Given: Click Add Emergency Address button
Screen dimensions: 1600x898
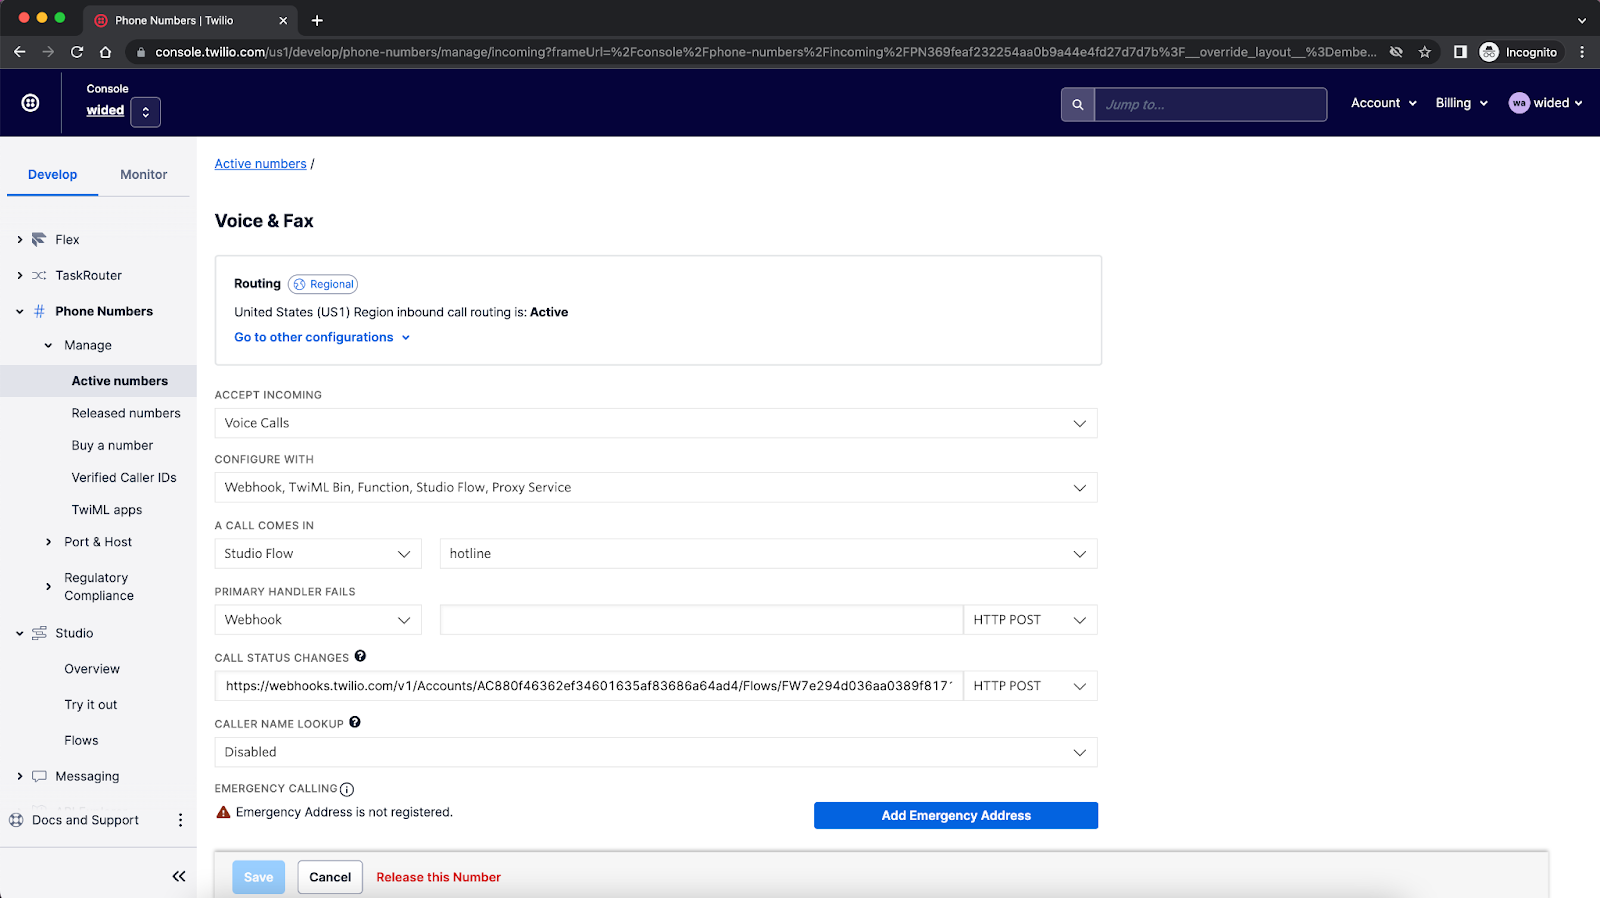Looking at the screenshot, I should pos(956,816).
